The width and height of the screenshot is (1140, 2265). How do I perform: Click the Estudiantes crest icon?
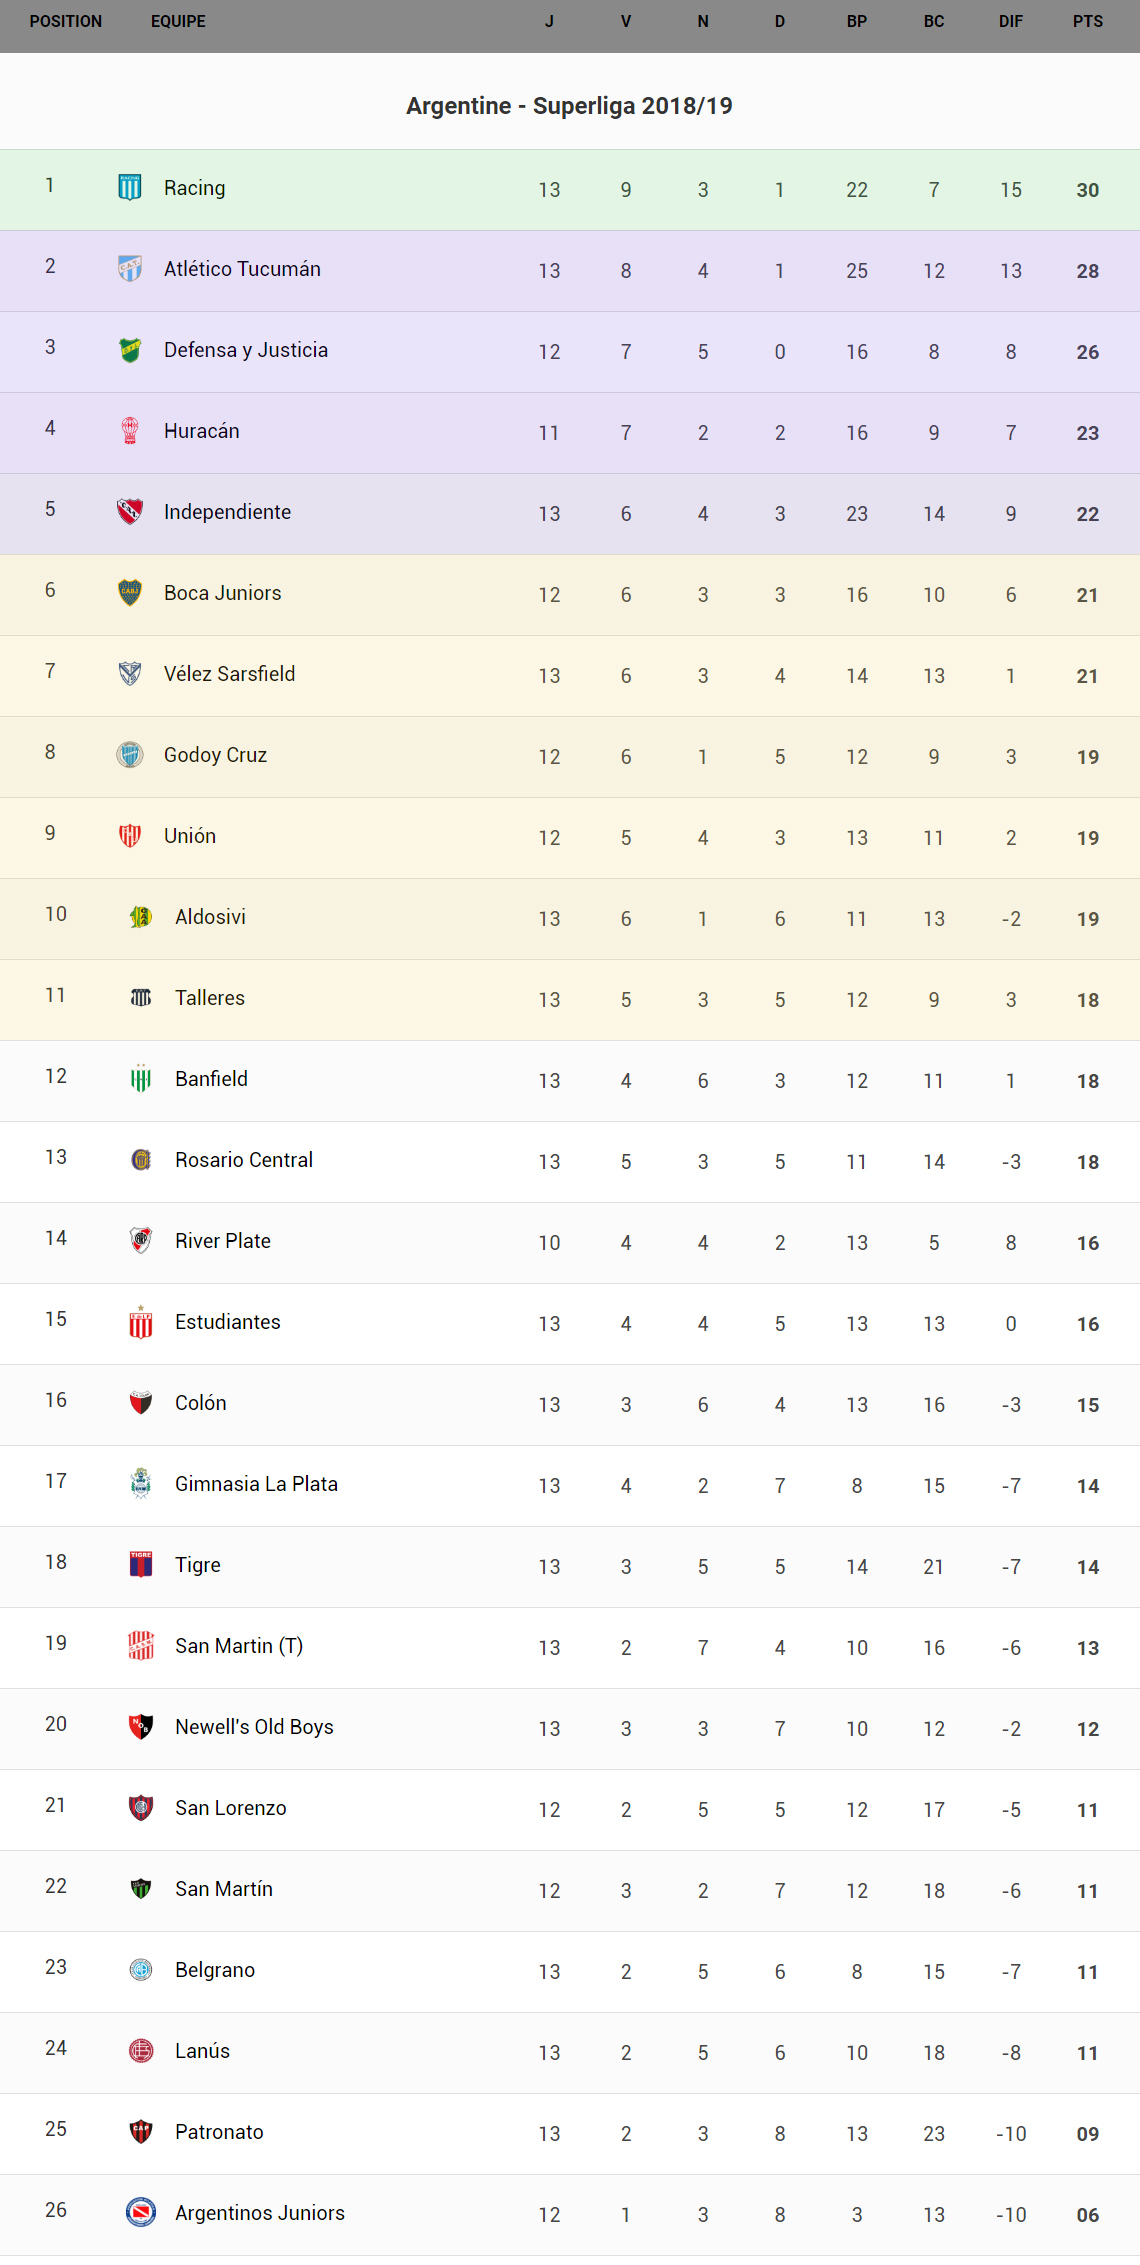point(141,1321)
